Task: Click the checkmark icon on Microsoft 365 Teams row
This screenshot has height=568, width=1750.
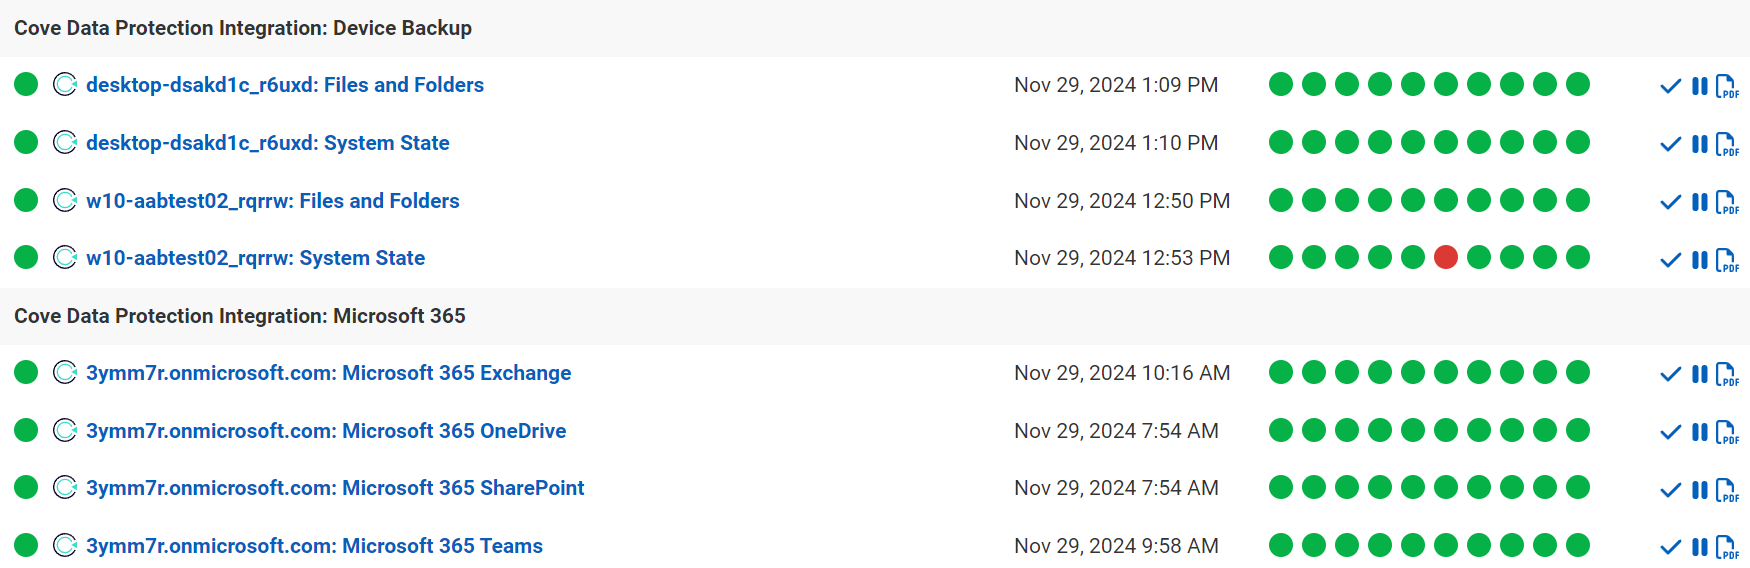Action: point(1670,547)
